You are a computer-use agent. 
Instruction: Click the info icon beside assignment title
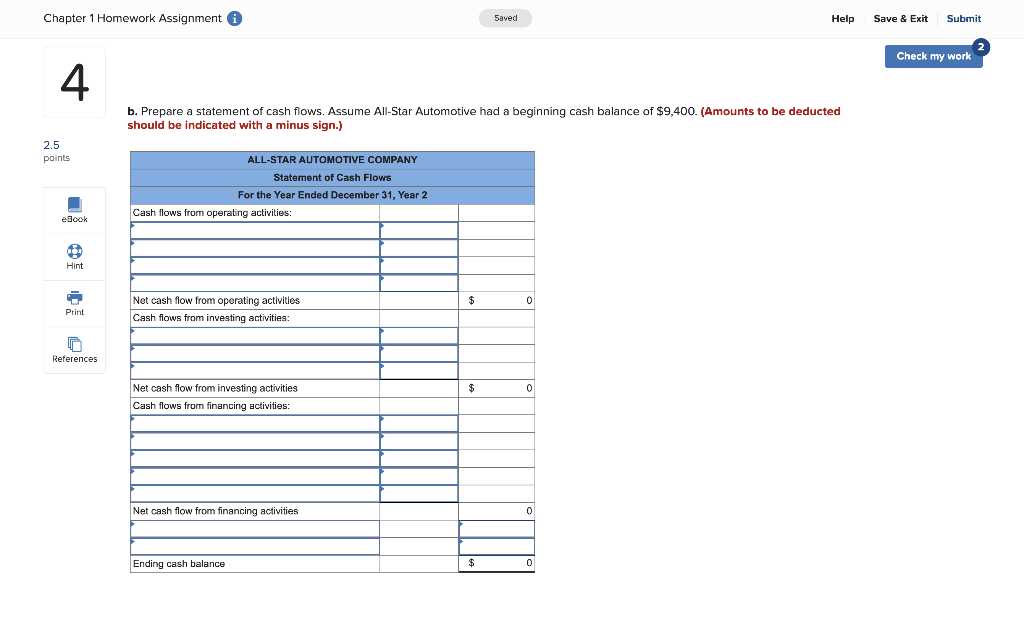(234, 18)
